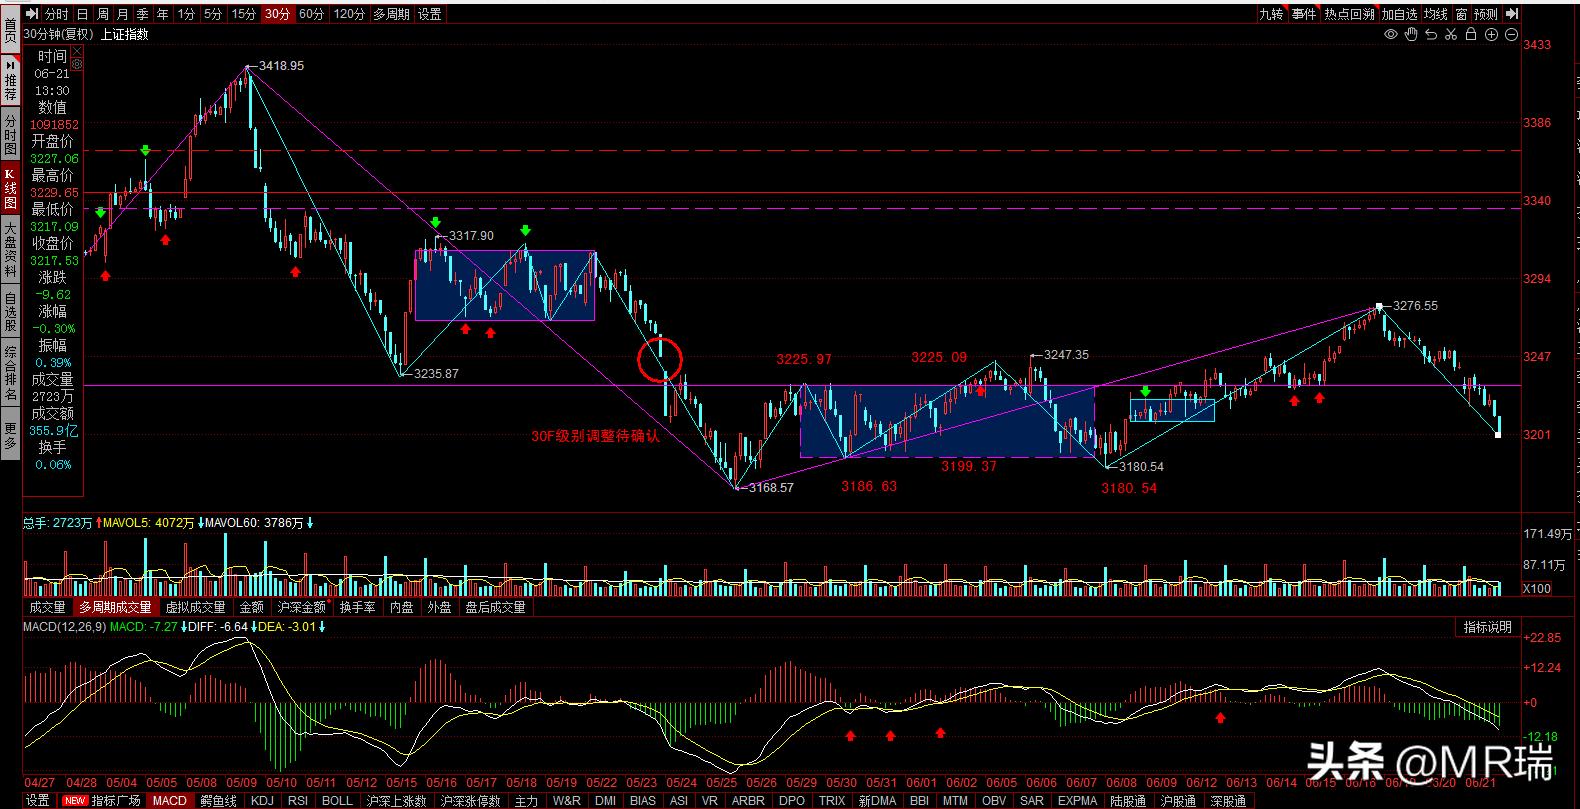Collapse the right panel with arrow-bar icon
Viewport: 1580px width, 809px height.
click(1512, 14)
